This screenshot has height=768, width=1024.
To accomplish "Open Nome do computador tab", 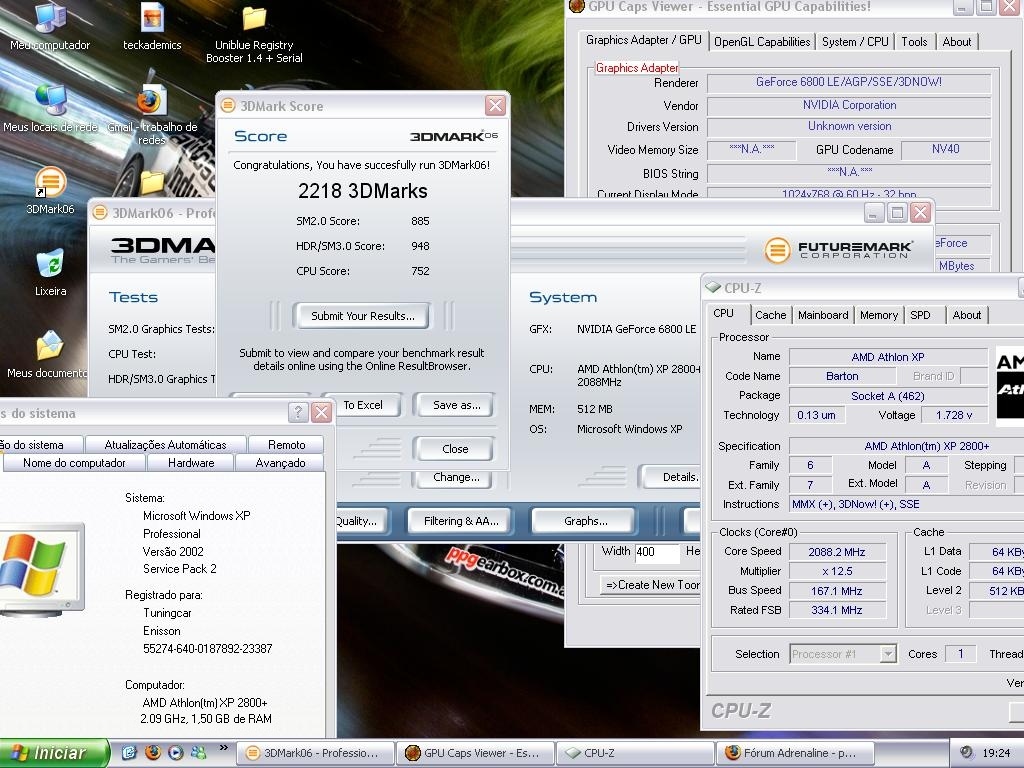I will (x=74, y=462).
